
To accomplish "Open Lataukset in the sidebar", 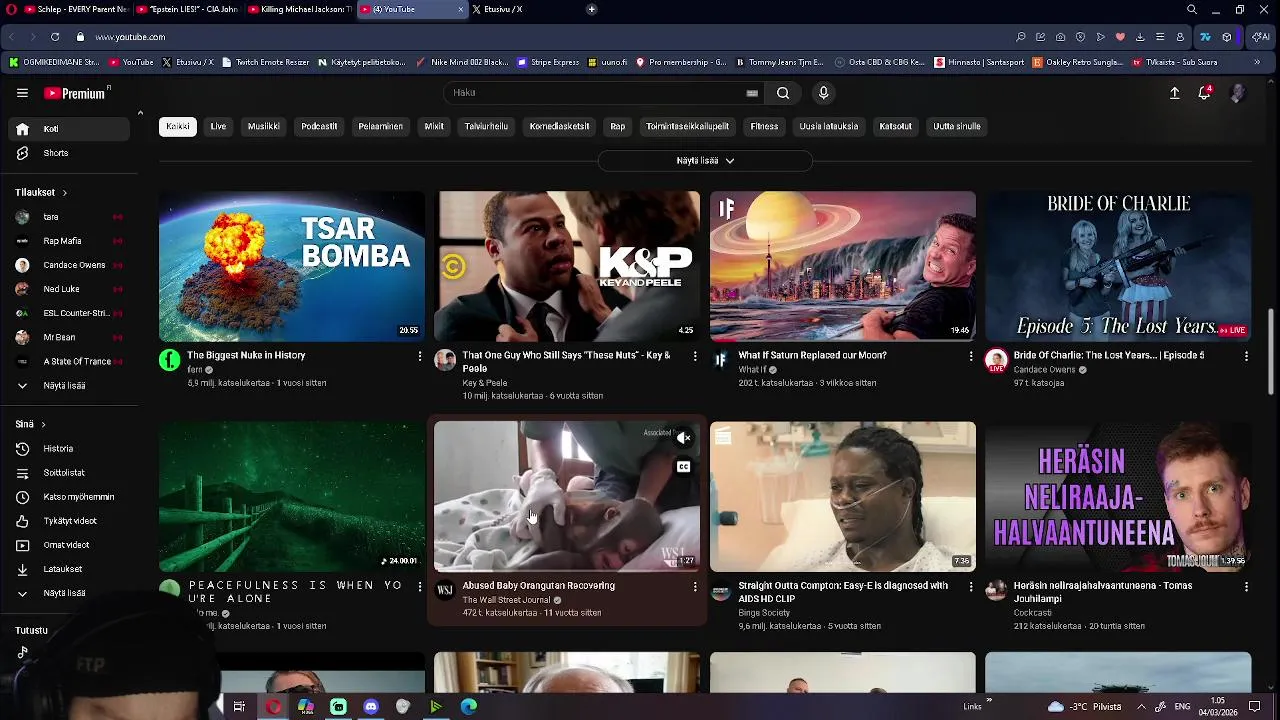I will (68, 569).
